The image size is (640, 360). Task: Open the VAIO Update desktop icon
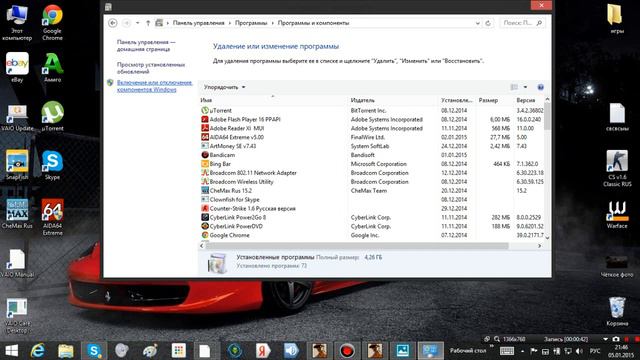click(17, 118)
